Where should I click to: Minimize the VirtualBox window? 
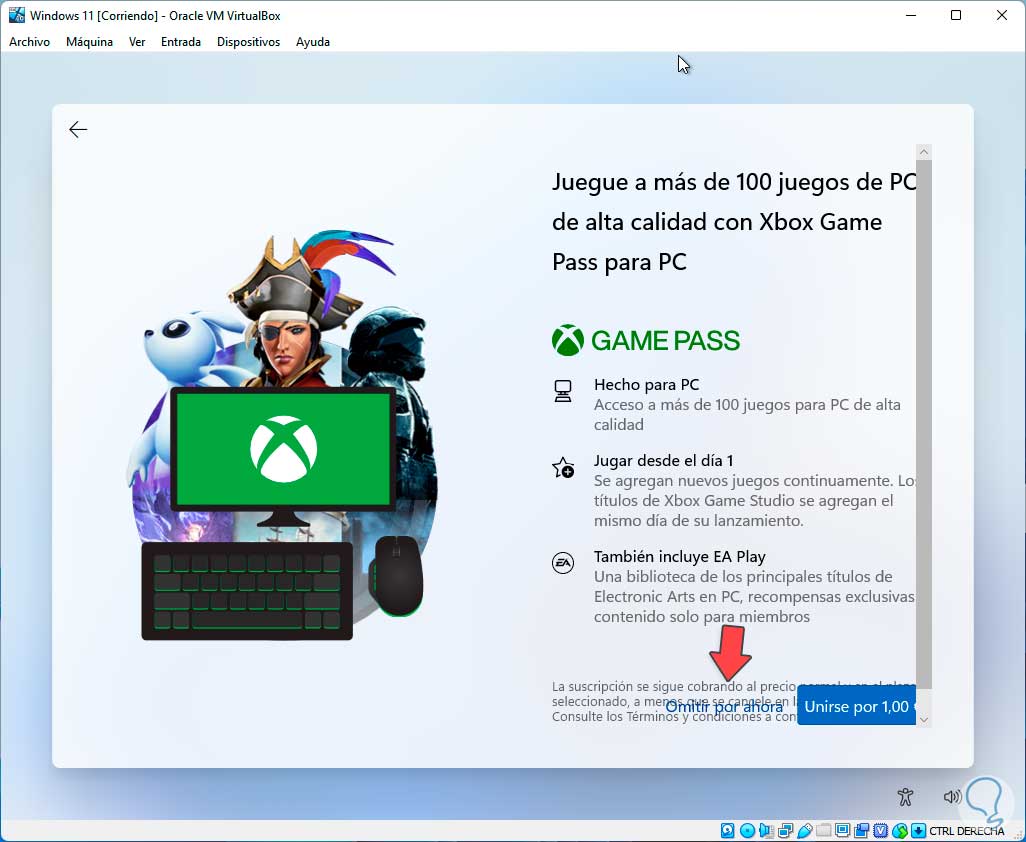click(910, 15)
